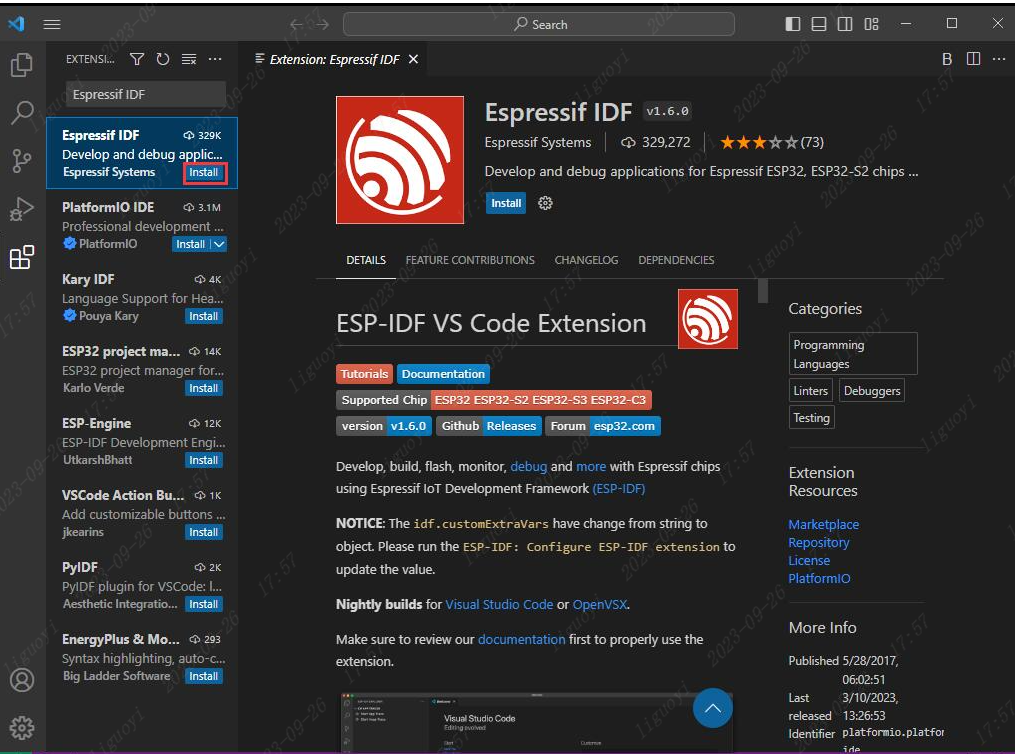Open Run and Debug view

point(22,209)
